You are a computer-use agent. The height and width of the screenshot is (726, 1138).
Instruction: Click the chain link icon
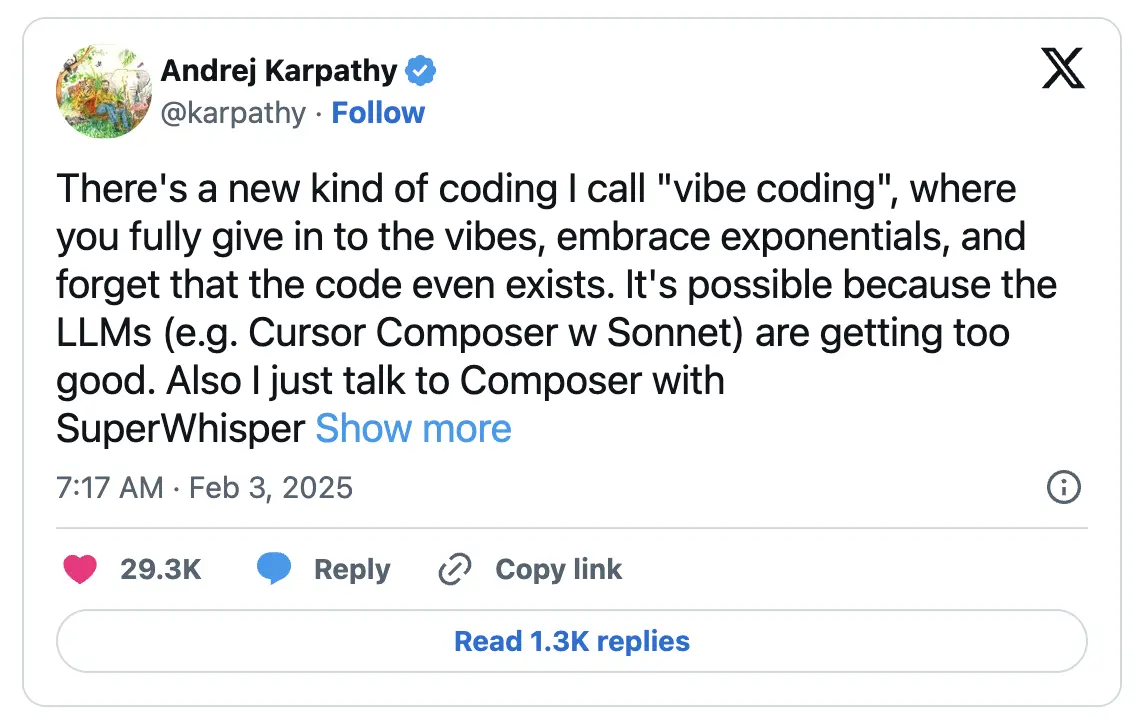[455, 570]
